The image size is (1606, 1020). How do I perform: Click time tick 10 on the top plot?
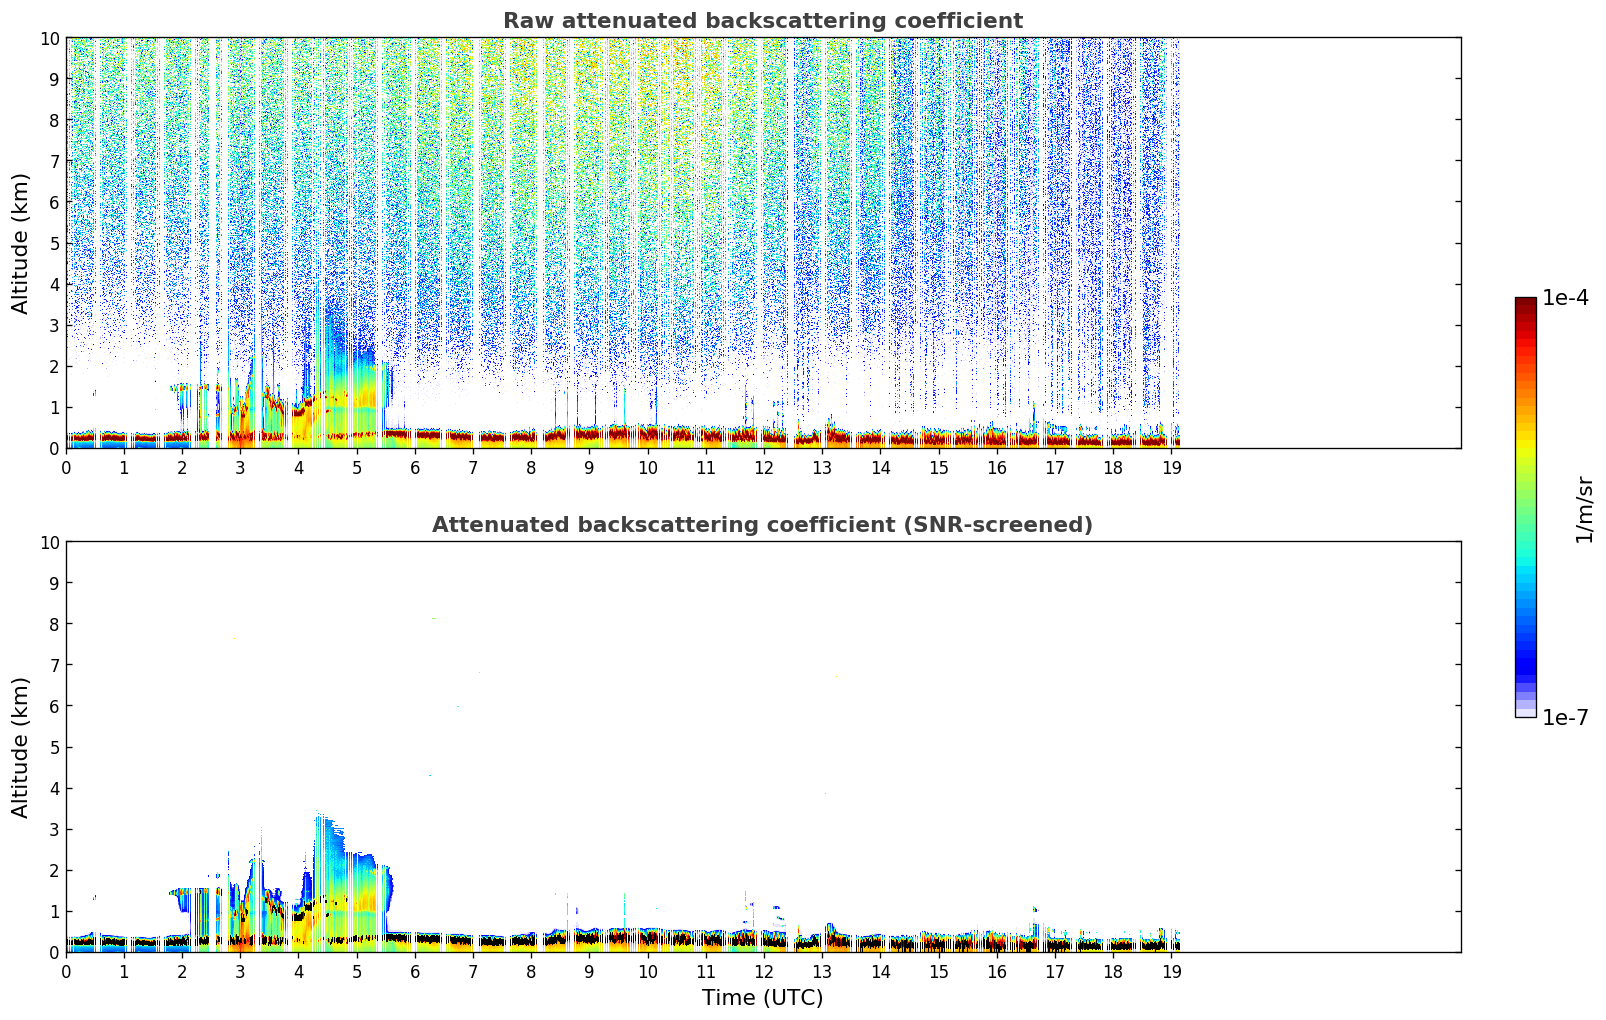tap(647, 467)
